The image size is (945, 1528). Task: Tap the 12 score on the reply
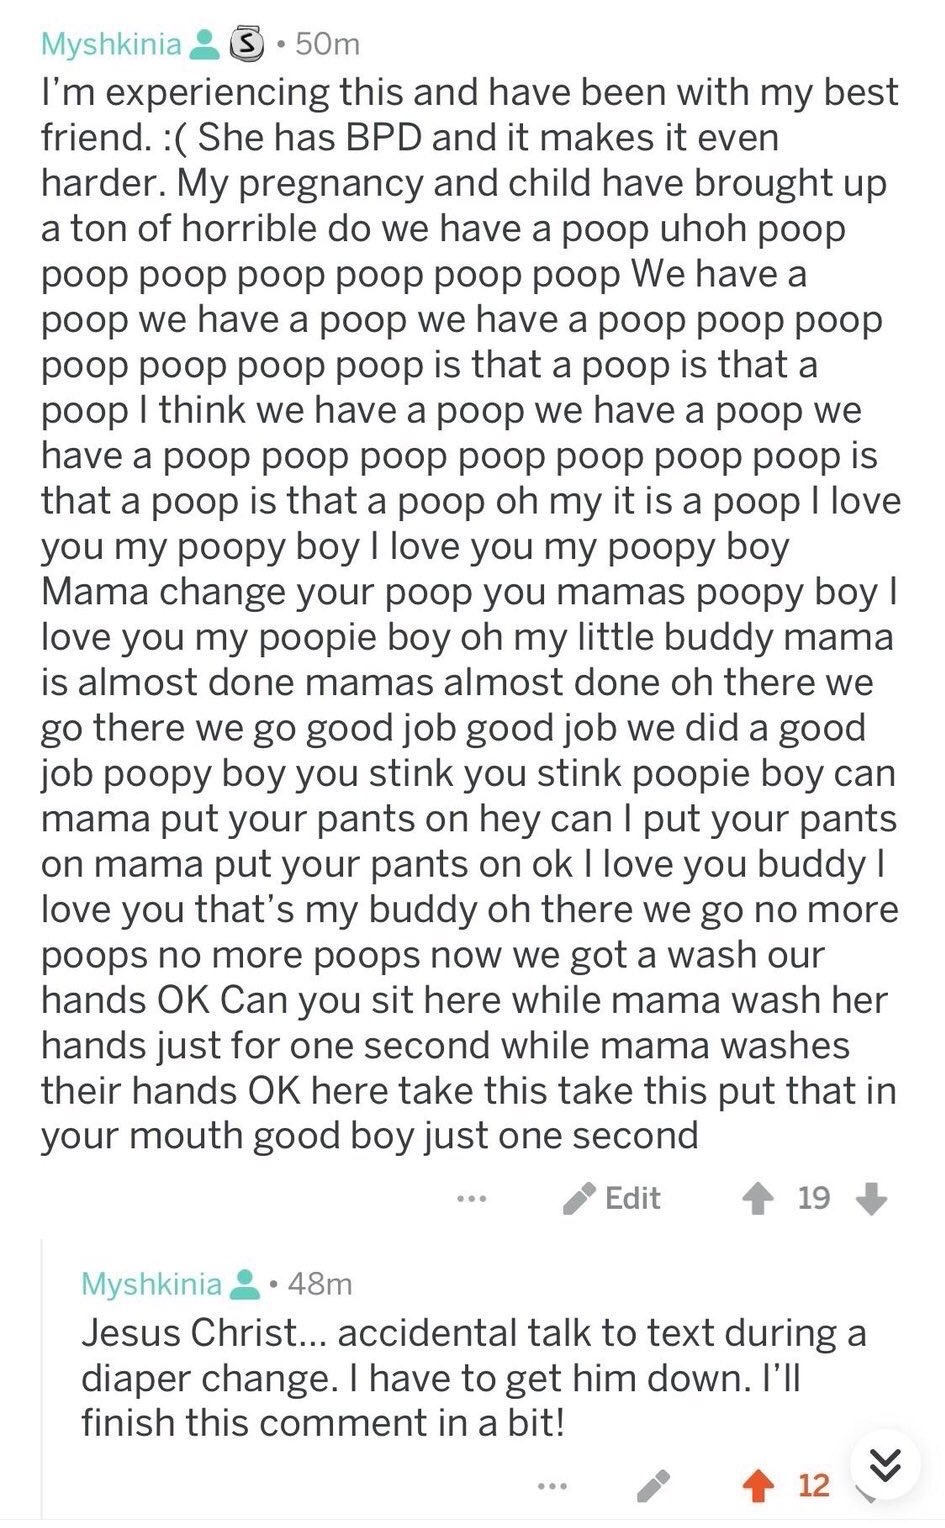point(814,1486)
